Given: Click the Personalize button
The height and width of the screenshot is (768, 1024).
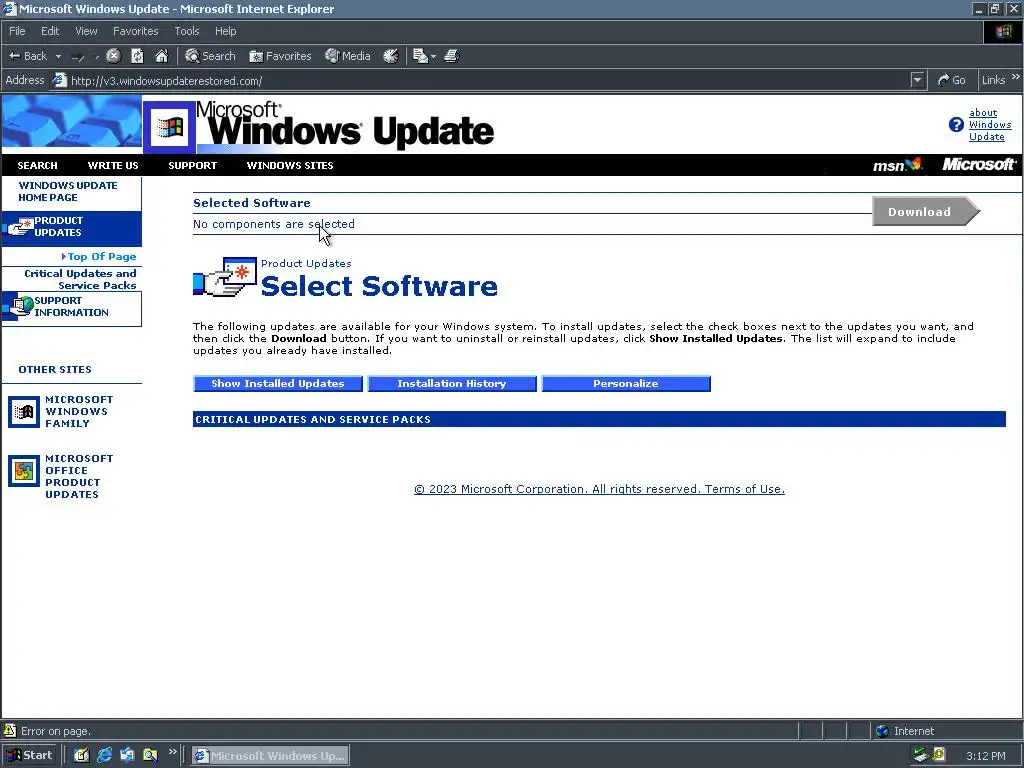Looking at the screenshot, I should point(626,384).
